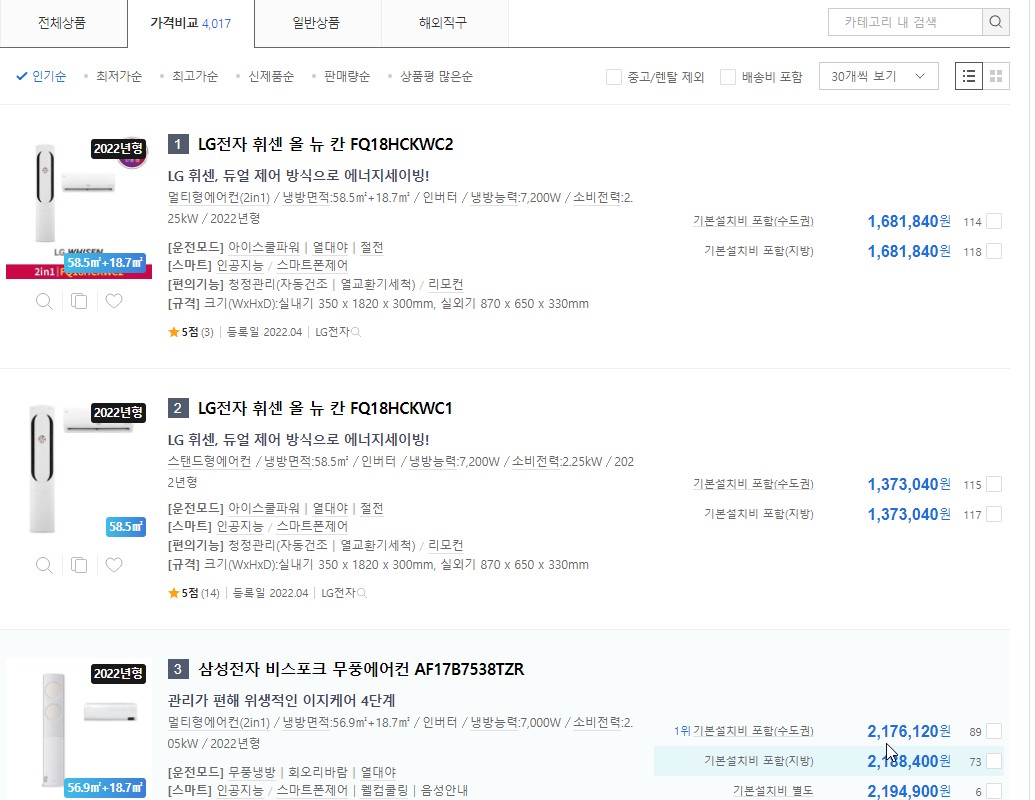Viewport: 1035px width, 800px height.
Task: Zoom image icon under FQ18HCKWC2 product
Action: tap(44, 302)
